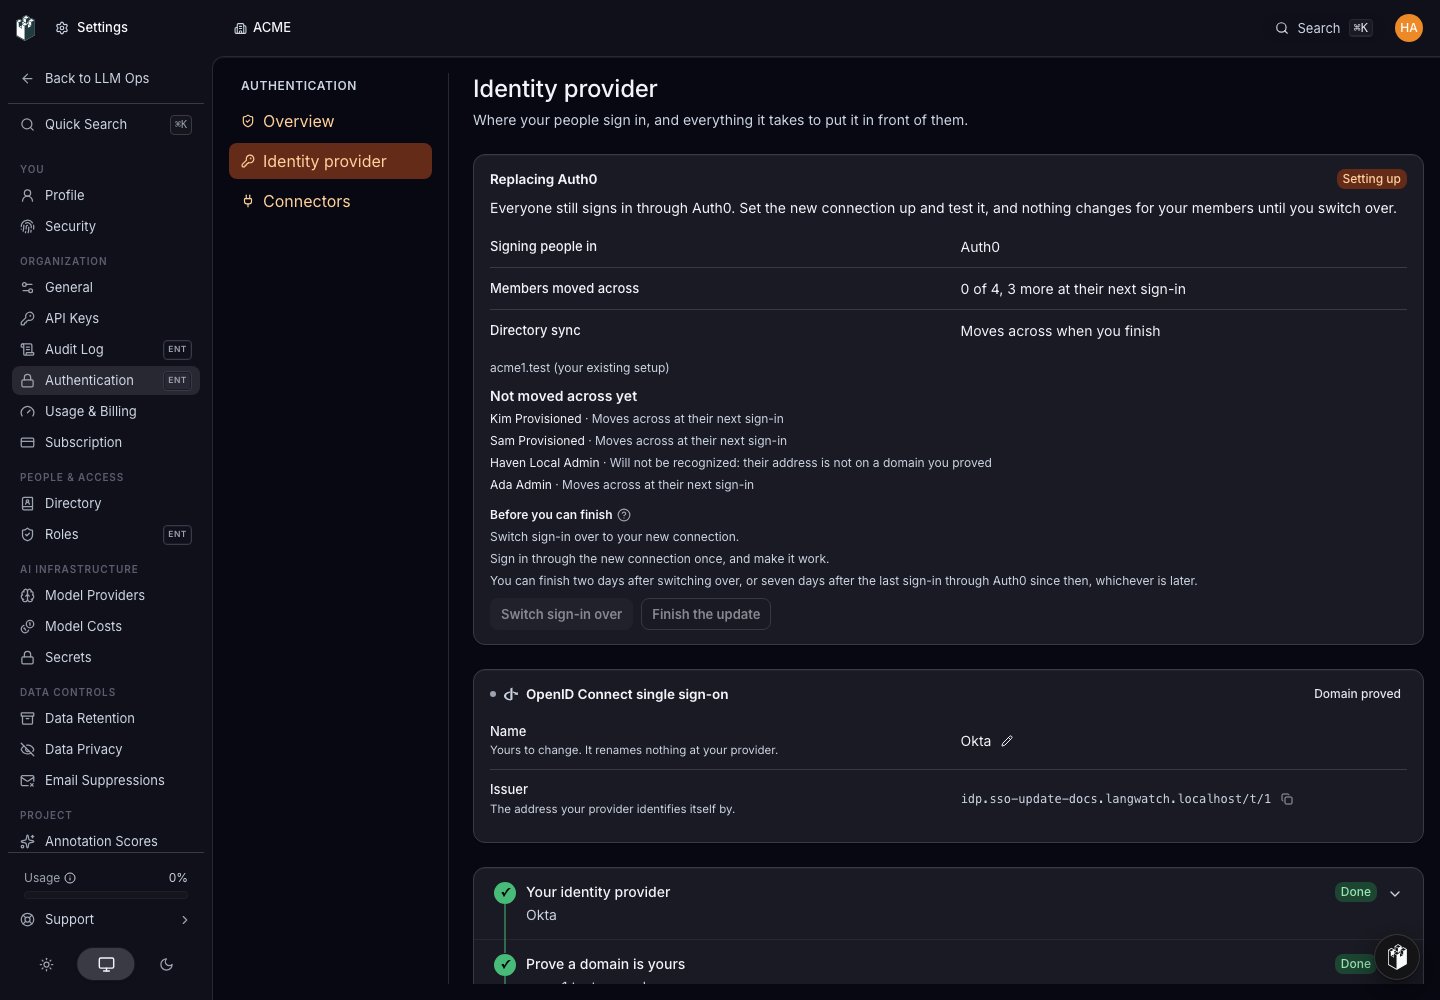Switch to system theme
The image size is (1440, 1000).
pos(106,965)
